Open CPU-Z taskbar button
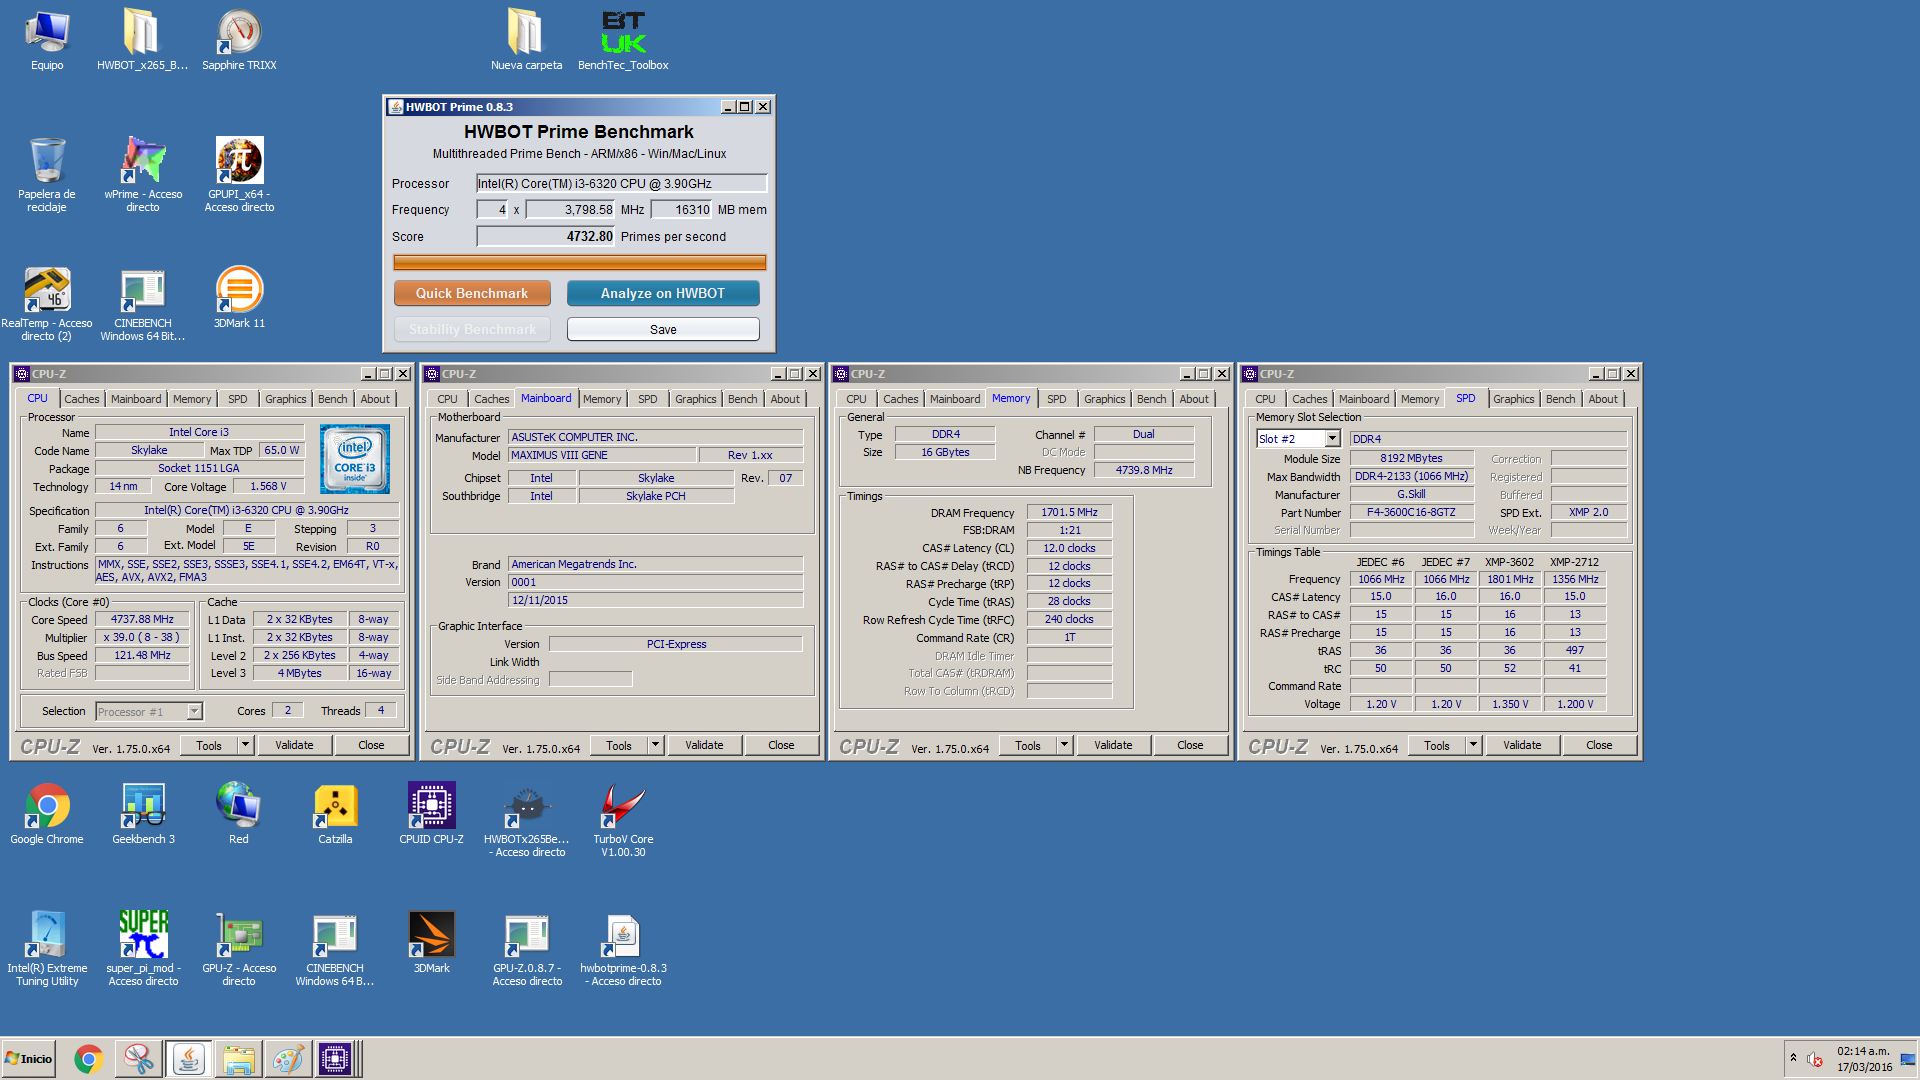 (x=335, y=1059)
